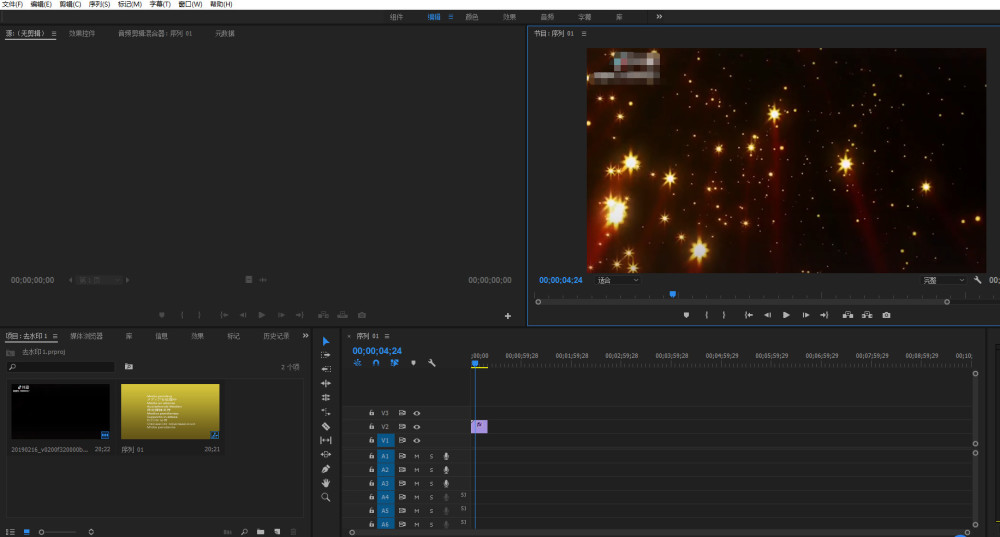Switch to 效果控件 tab
1000x537 pixels.
(82, 33)
